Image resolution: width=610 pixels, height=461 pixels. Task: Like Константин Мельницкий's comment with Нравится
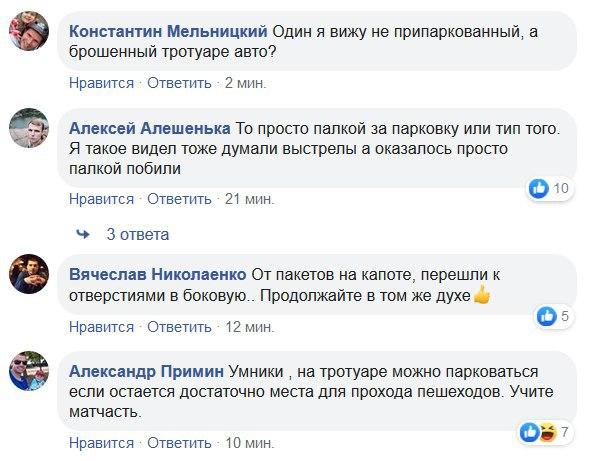pyautogui.click(x=103, y=81)
